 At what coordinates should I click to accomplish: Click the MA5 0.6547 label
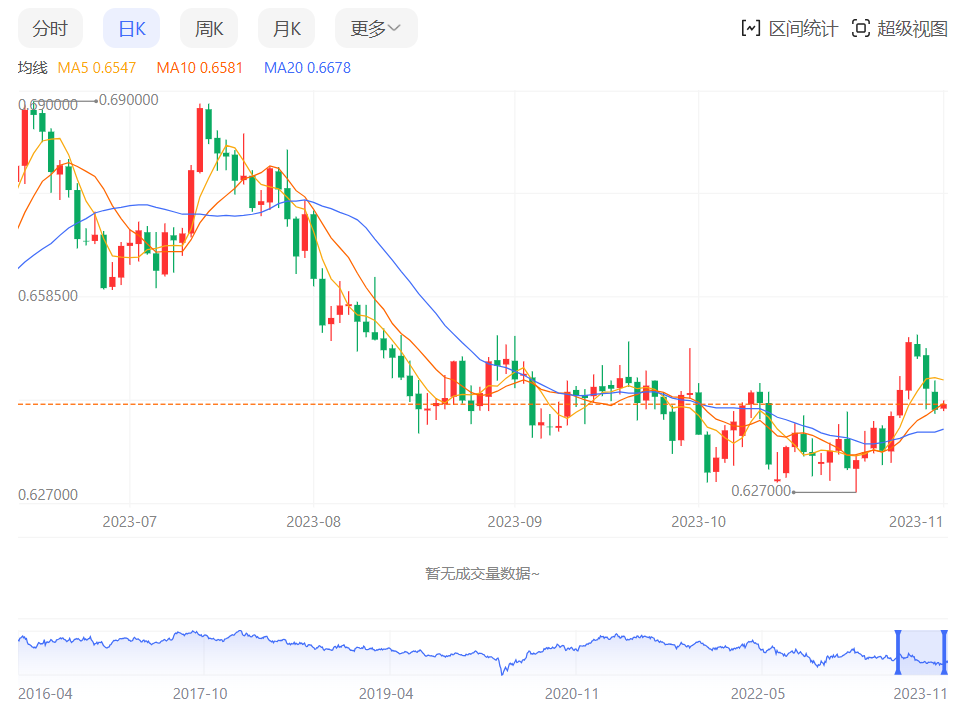point(97,68)
